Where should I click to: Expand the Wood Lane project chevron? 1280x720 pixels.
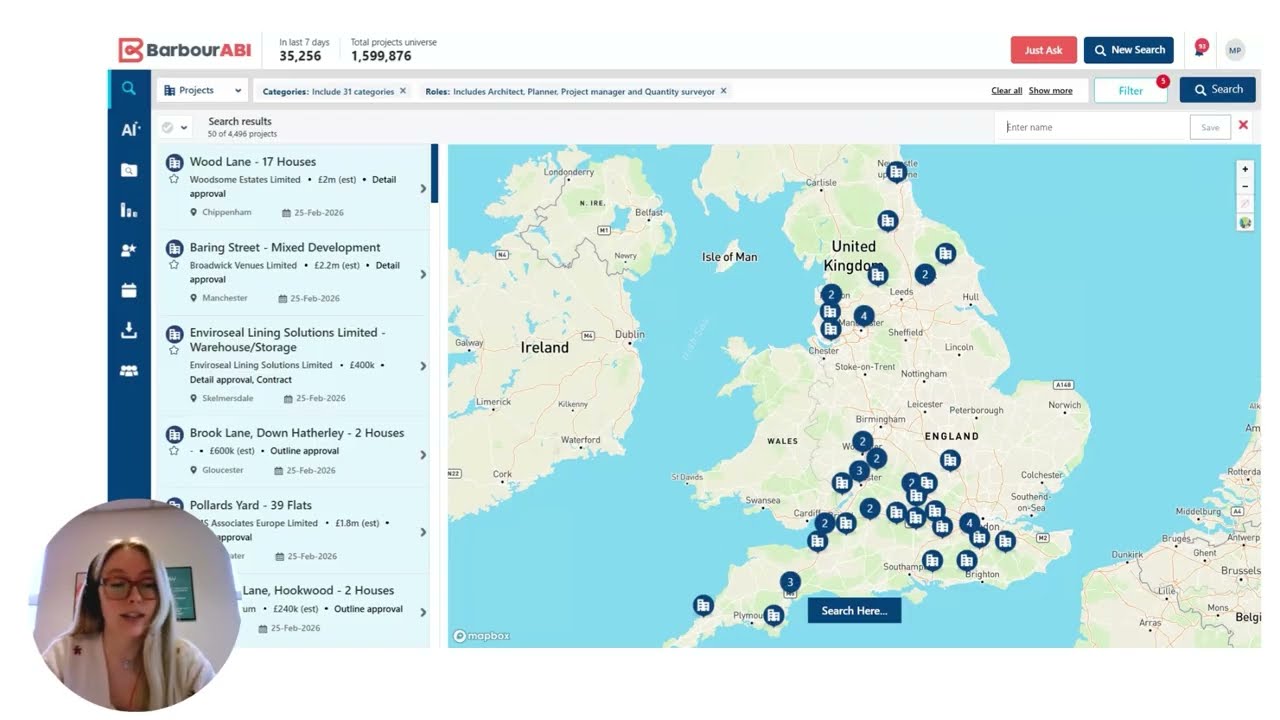point(423,188)
